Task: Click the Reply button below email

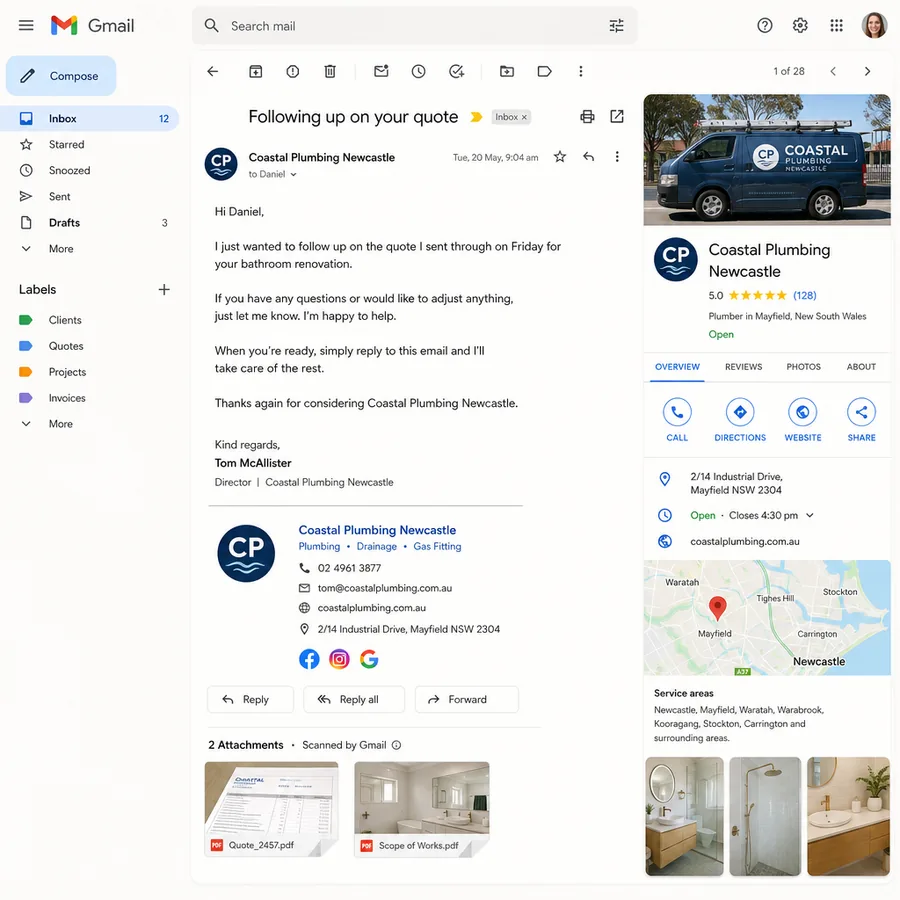Action: click(x=250, y=699)
